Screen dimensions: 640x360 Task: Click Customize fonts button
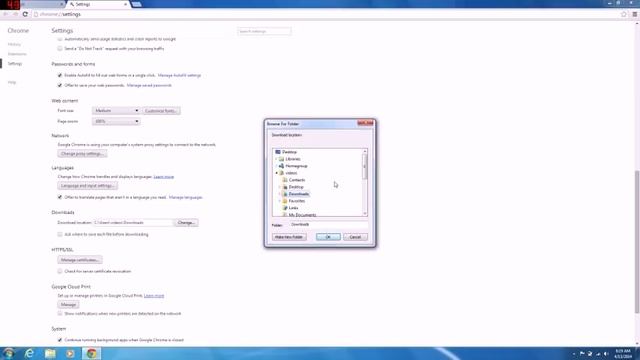162,111
